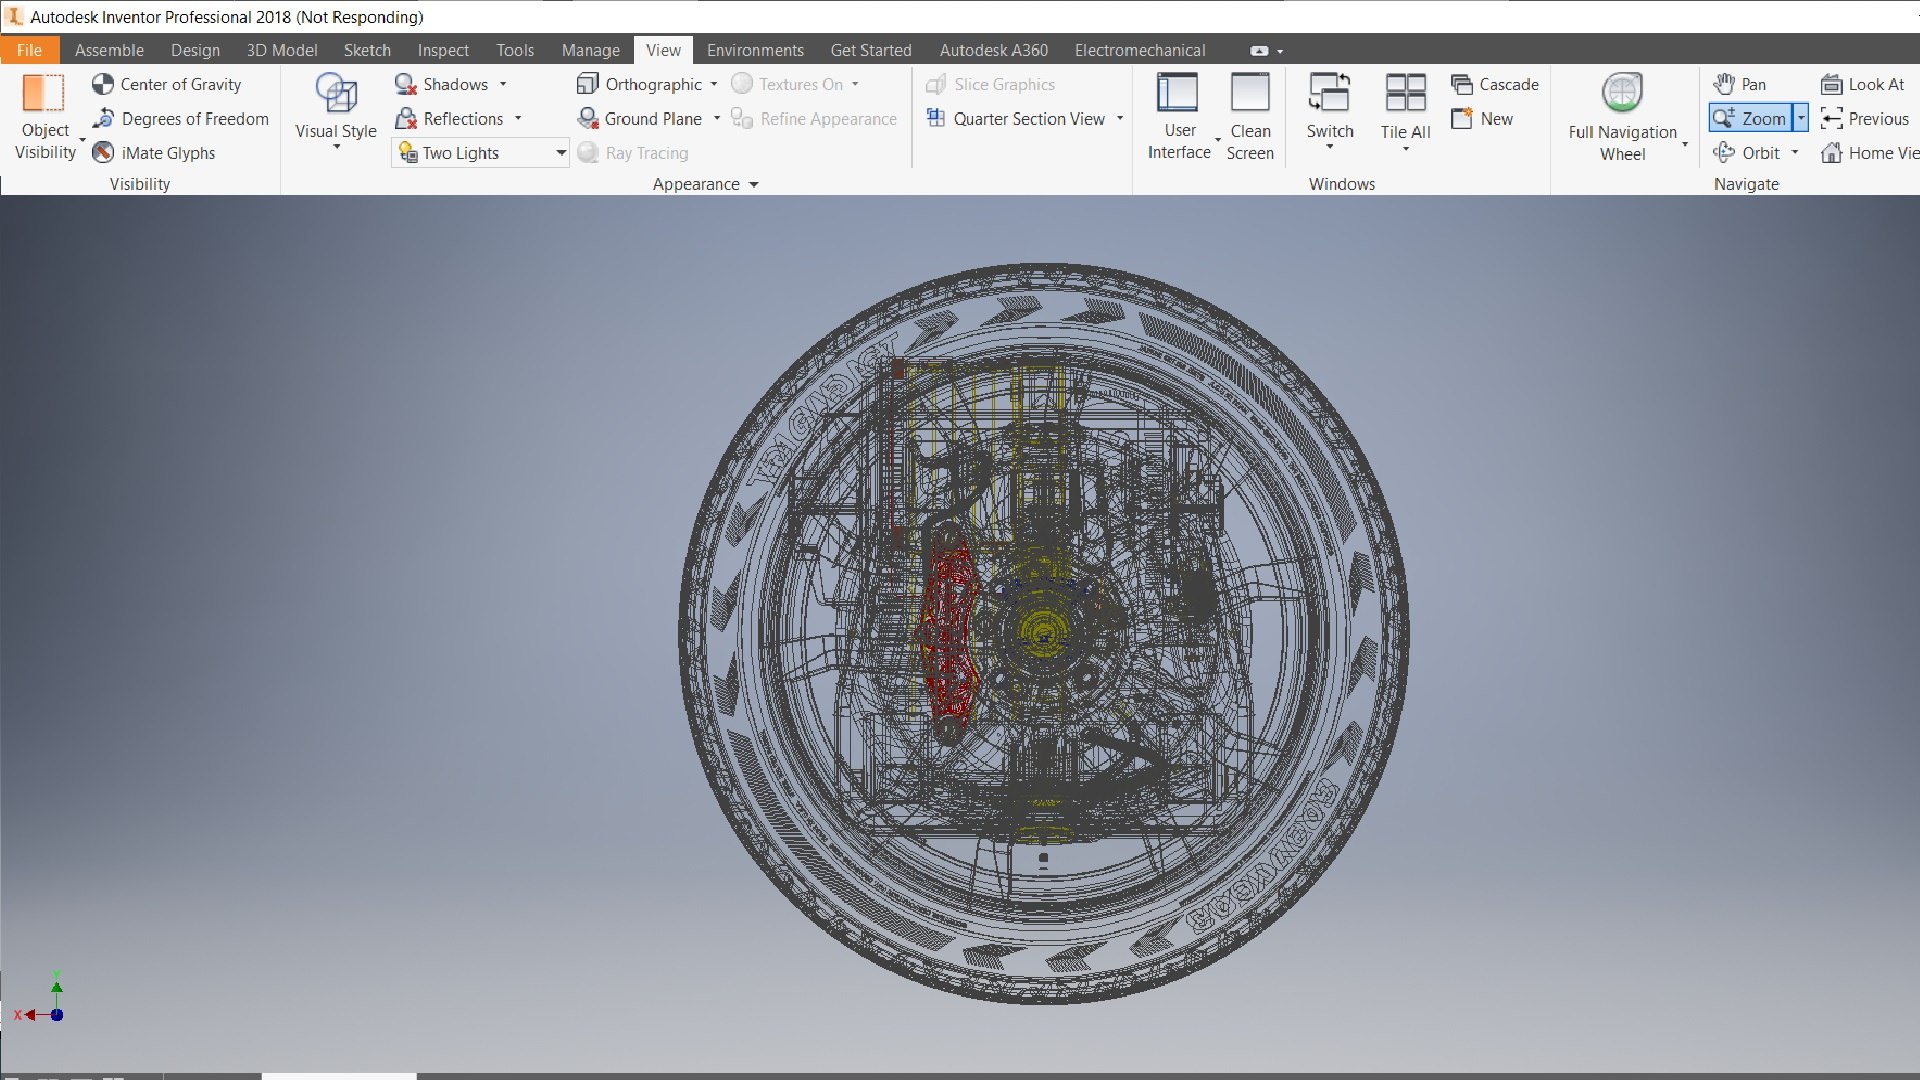Toggle Reflections on the ribbon
Screen dimensions: 1920x1080
tap(450, 118)
